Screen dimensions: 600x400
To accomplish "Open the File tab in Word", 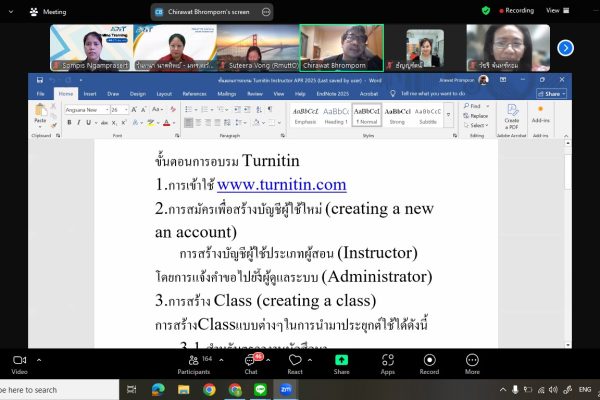I will (41, 94).
